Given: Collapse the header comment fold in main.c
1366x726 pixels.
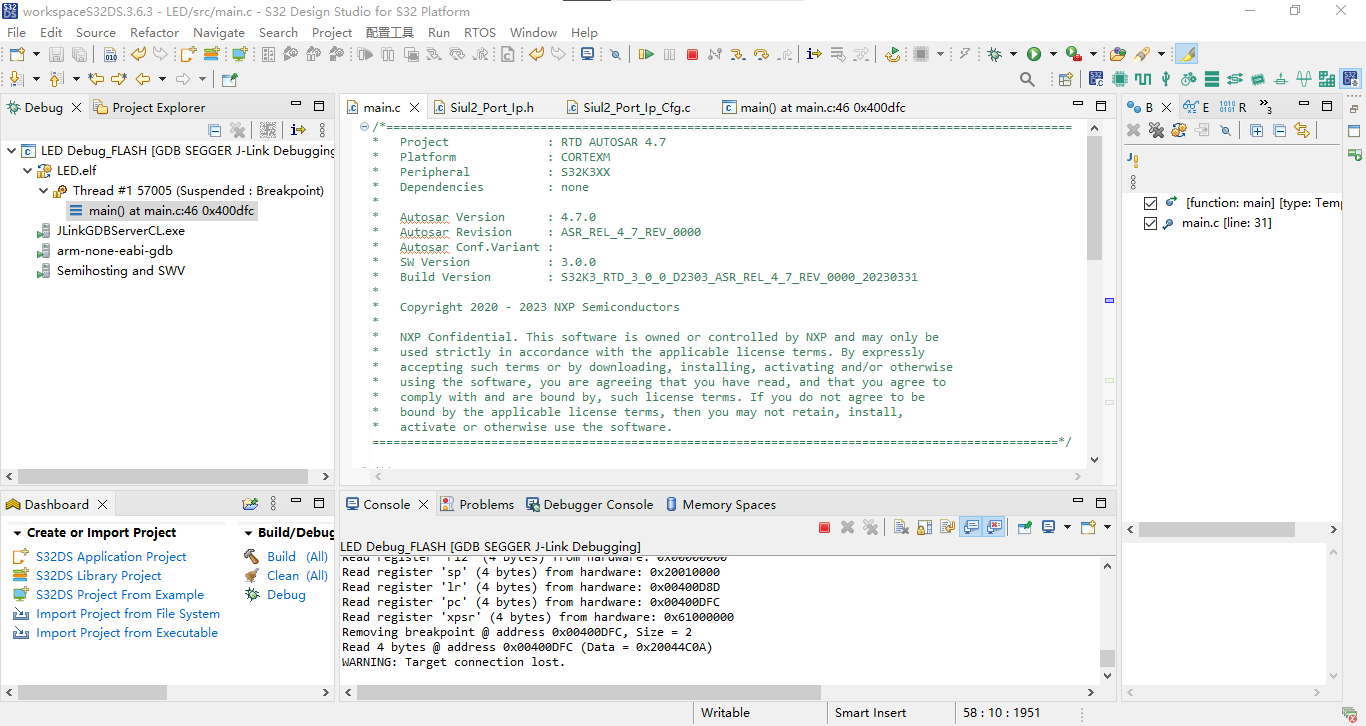Looking at the screenshot, I should tap(364, 127).
